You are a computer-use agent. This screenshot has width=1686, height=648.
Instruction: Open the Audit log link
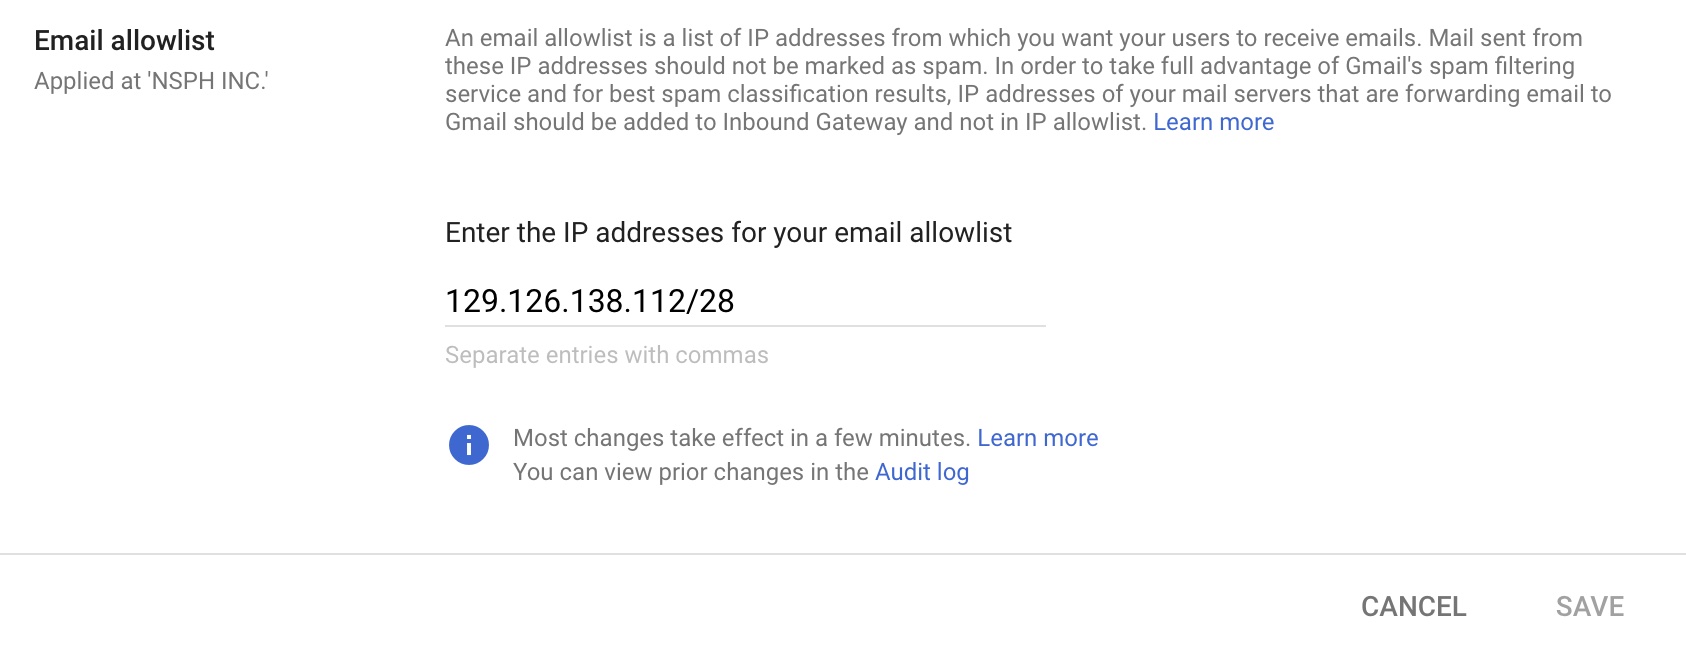coord(921,472)
